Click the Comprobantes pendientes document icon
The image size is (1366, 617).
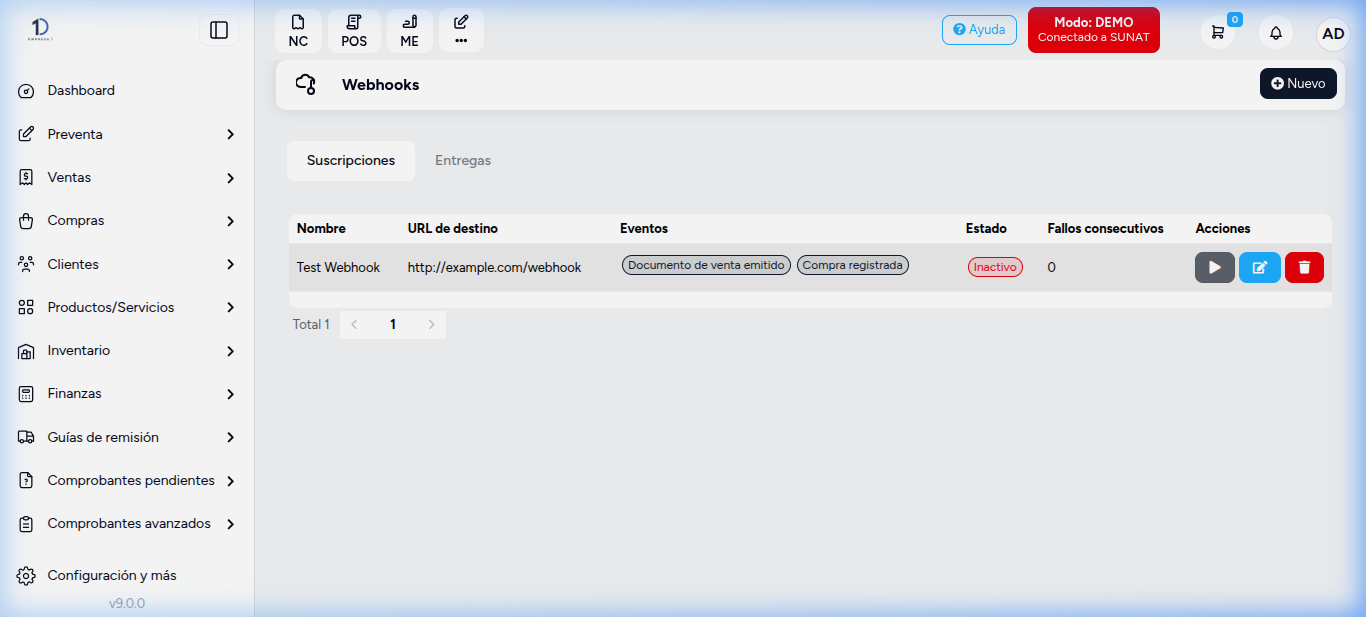27,481
